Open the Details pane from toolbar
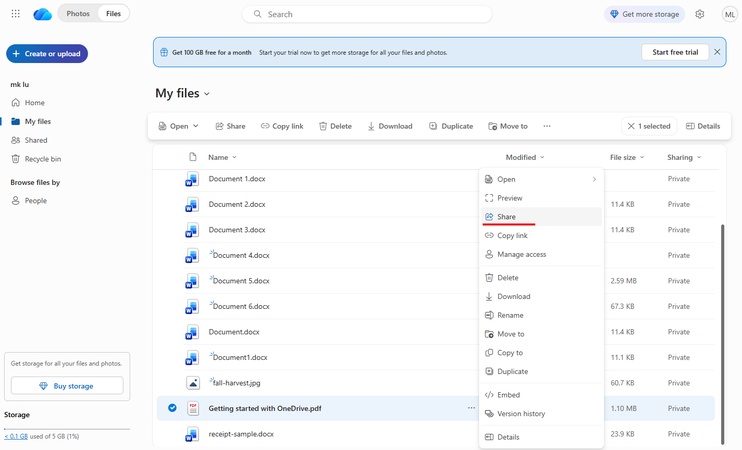This screenshot has width=742, height=450. pos(703,126)
